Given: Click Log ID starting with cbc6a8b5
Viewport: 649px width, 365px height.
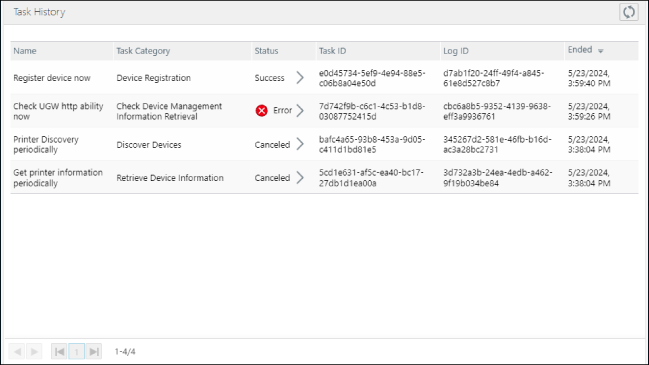Looking at the screenshot, I should pos(497,111).
